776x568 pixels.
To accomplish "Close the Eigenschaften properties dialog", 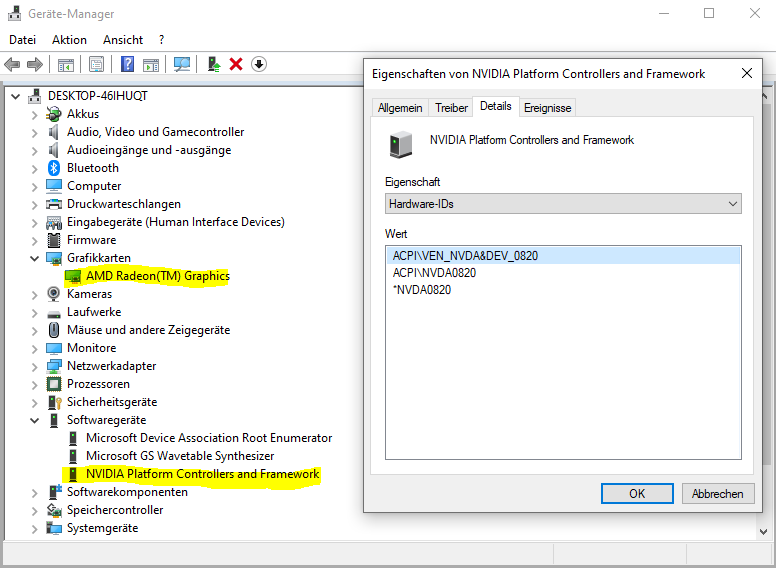I will coord(747,74).
